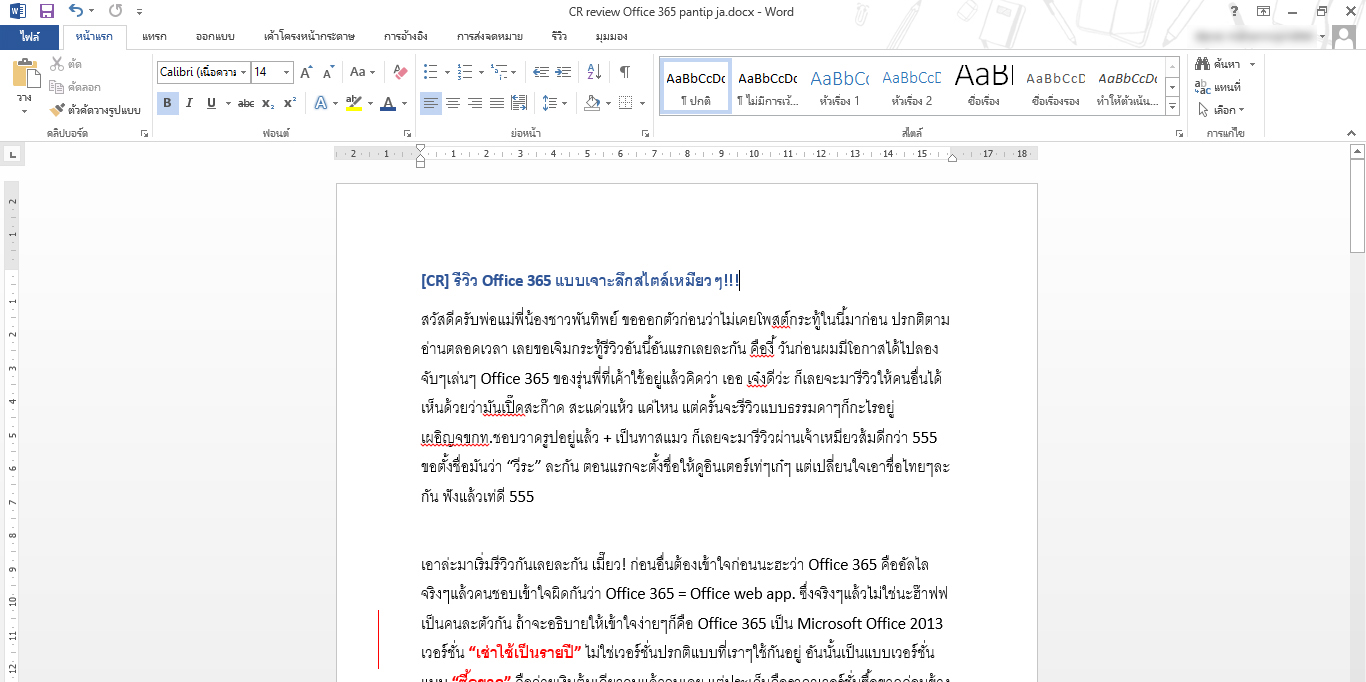
Task: Open the ไฟล์ (File) tab
Action: pos(29,37)
